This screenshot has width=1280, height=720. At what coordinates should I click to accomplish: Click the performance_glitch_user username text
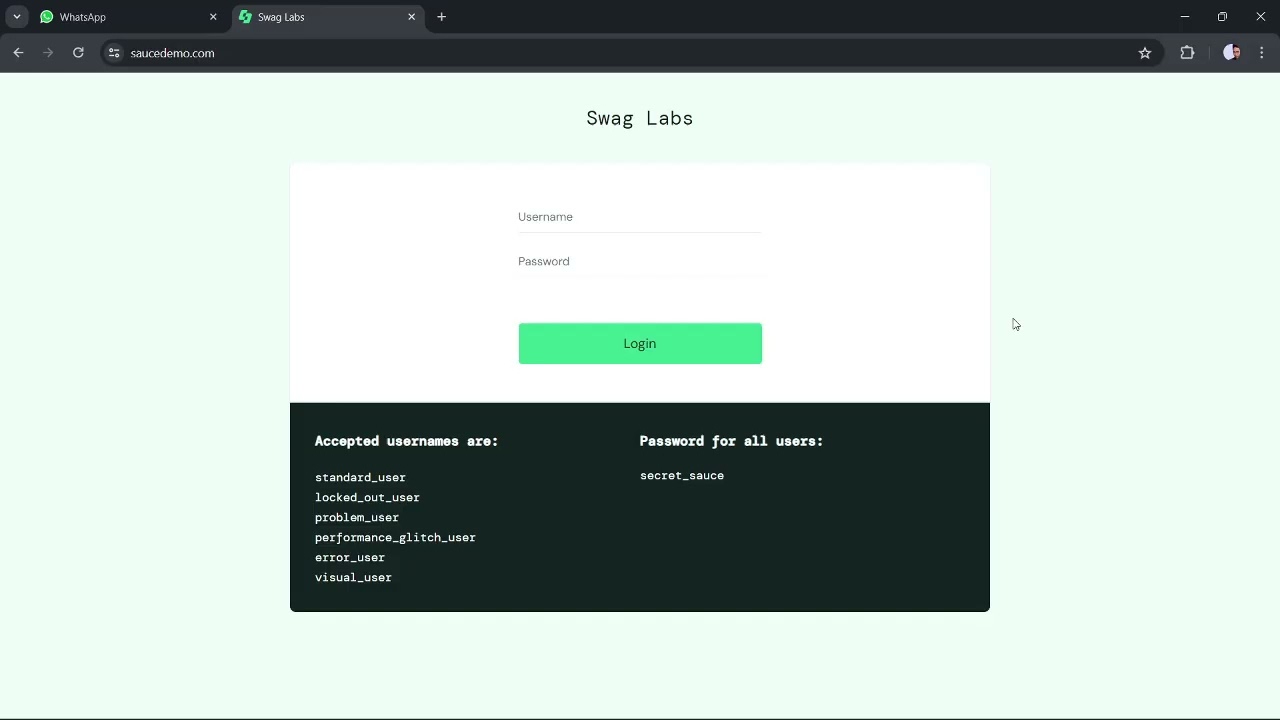395,538
